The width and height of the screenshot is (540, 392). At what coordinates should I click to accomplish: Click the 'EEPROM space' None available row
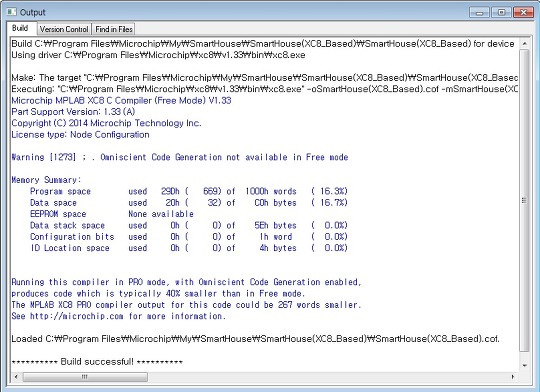112,214
